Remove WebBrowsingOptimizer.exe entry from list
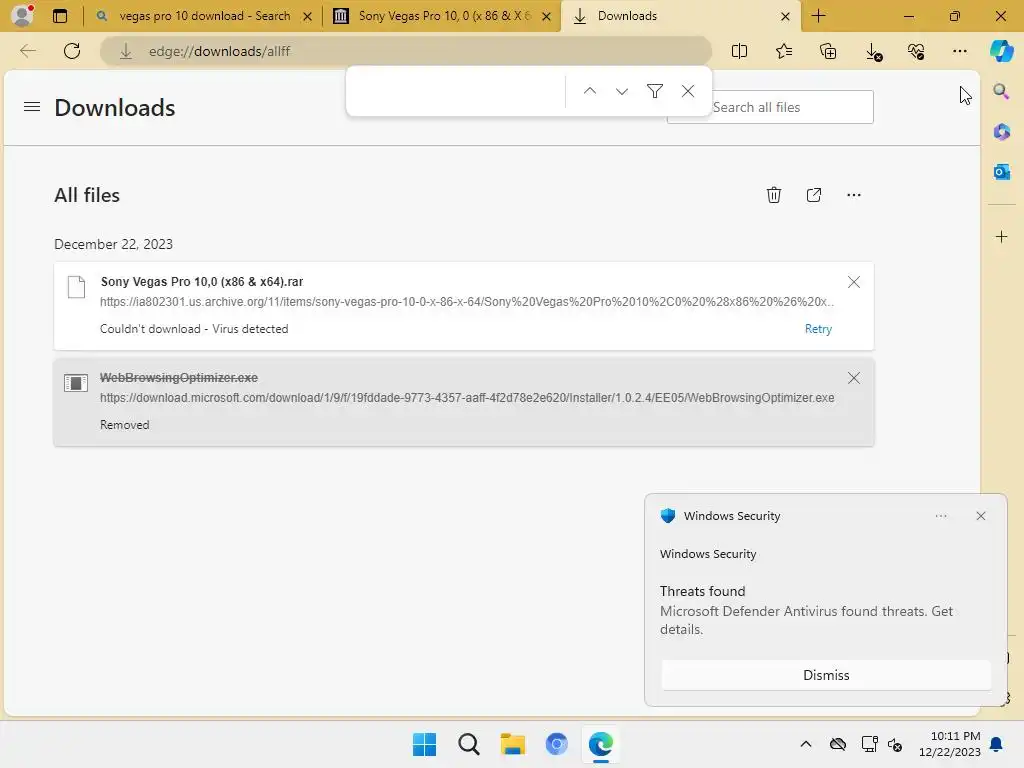The height and width of the screenshot is (768, 1024). click(x=854, y=378)
